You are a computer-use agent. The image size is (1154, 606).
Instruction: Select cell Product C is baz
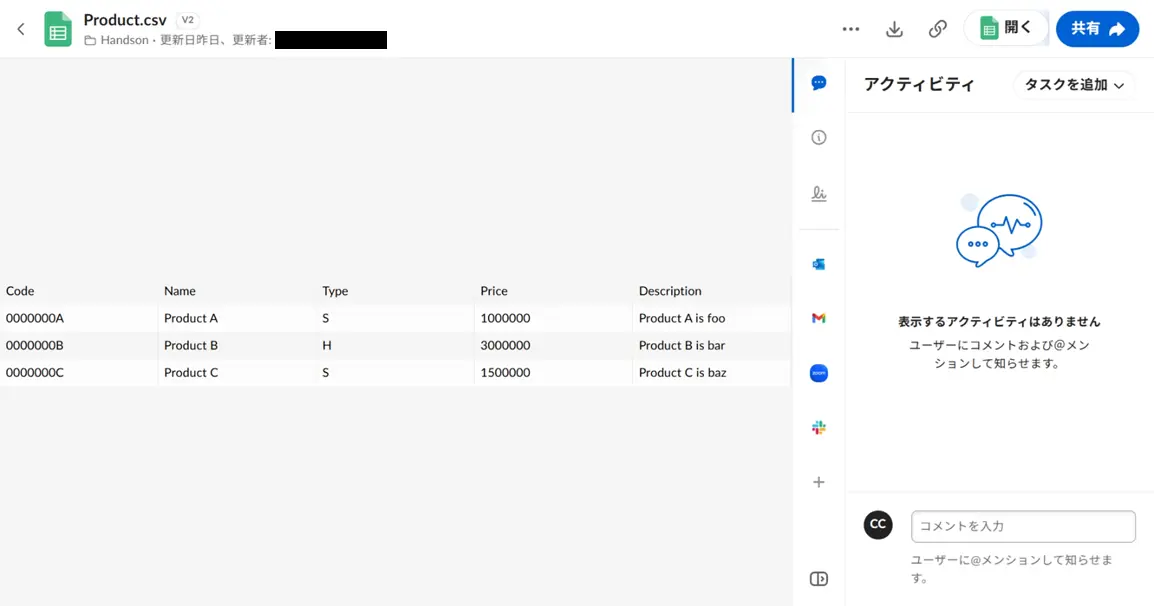[x=712, y=373]
